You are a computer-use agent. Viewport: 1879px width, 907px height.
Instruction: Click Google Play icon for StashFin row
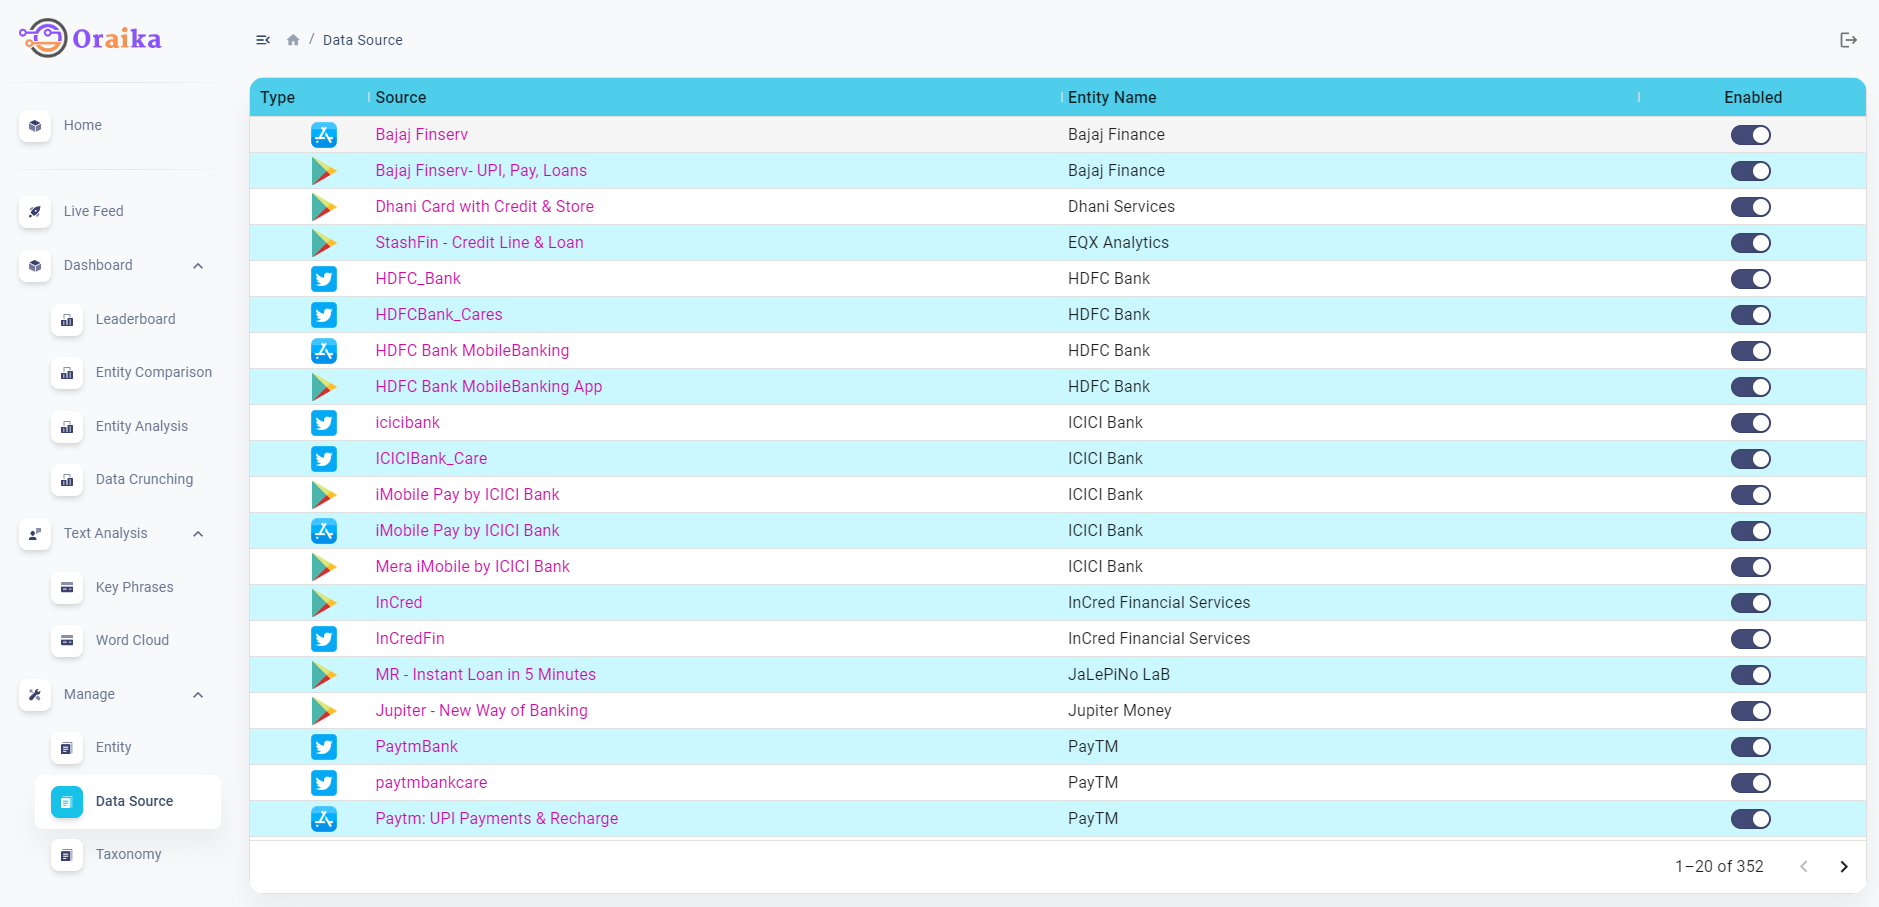(324, 243)
